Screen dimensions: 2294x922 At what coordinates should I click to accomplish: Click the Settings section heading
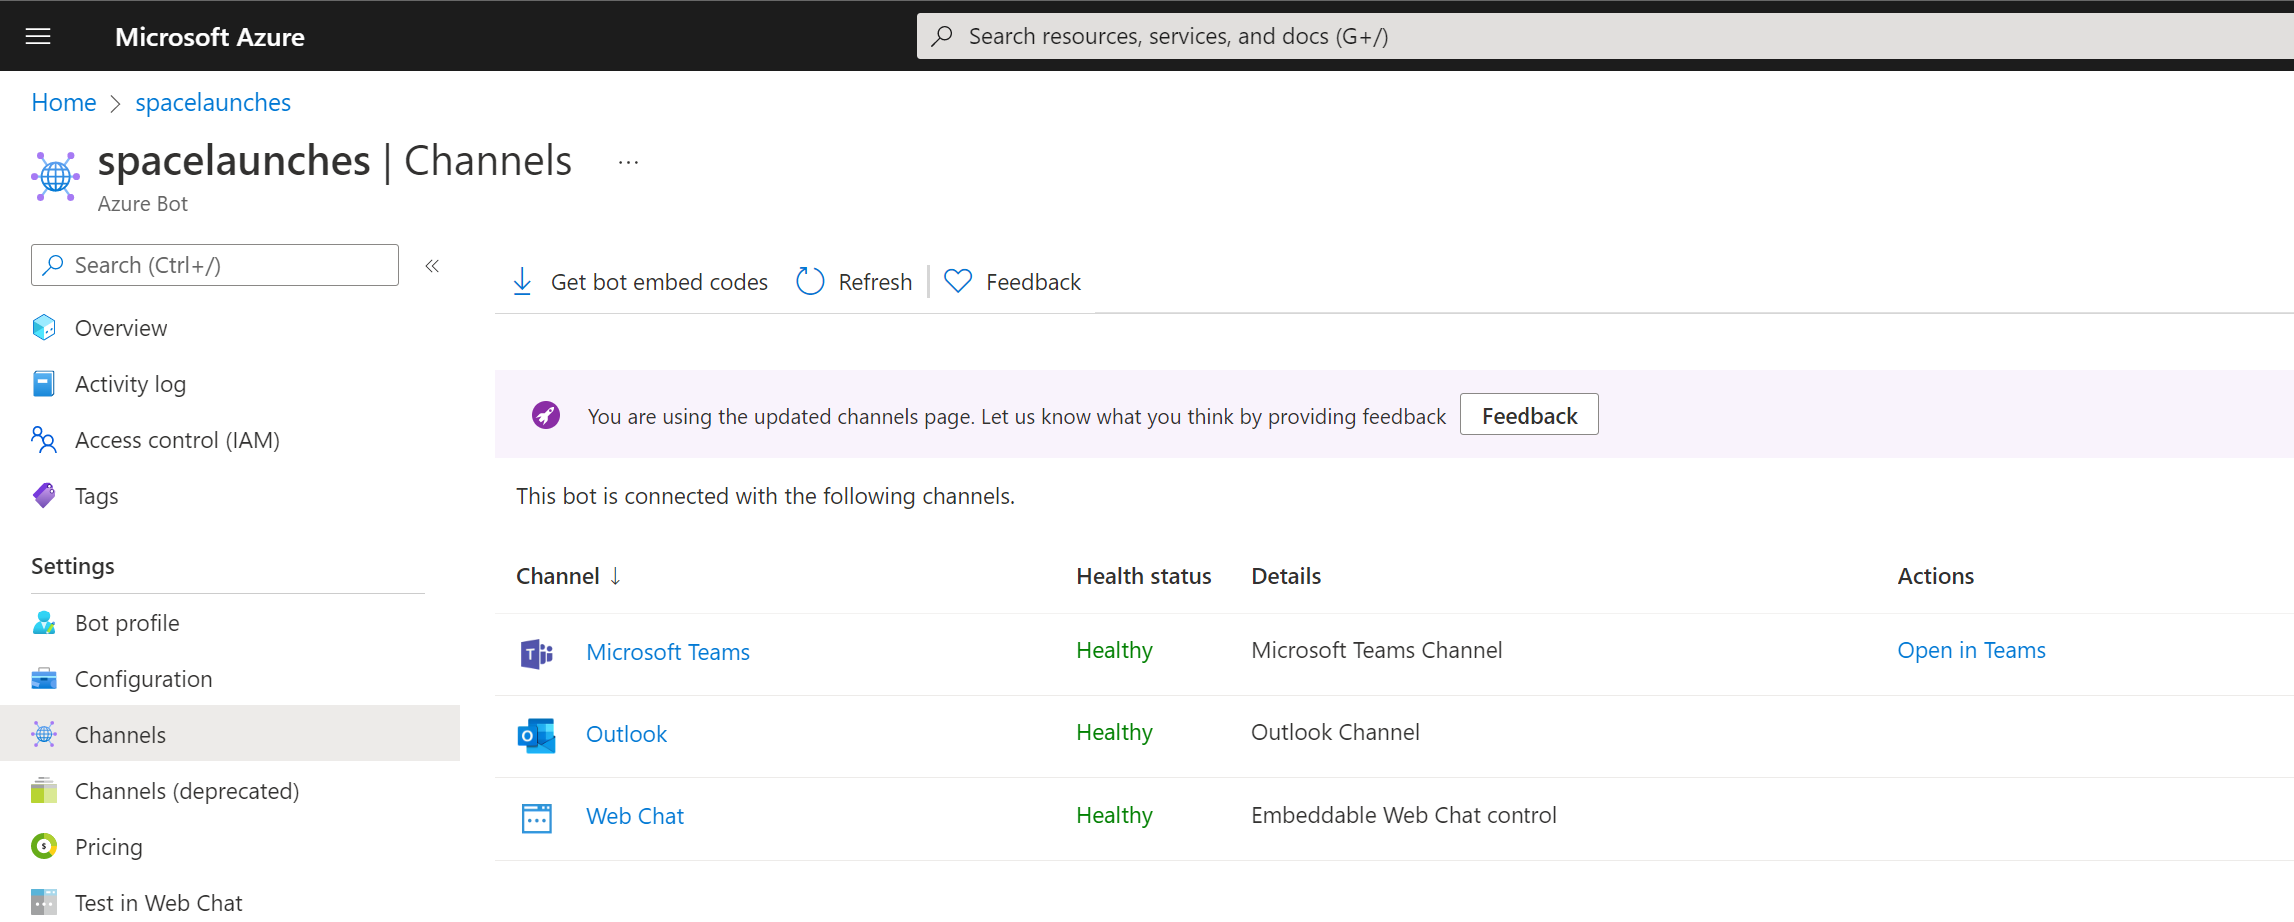click(73, 566)
